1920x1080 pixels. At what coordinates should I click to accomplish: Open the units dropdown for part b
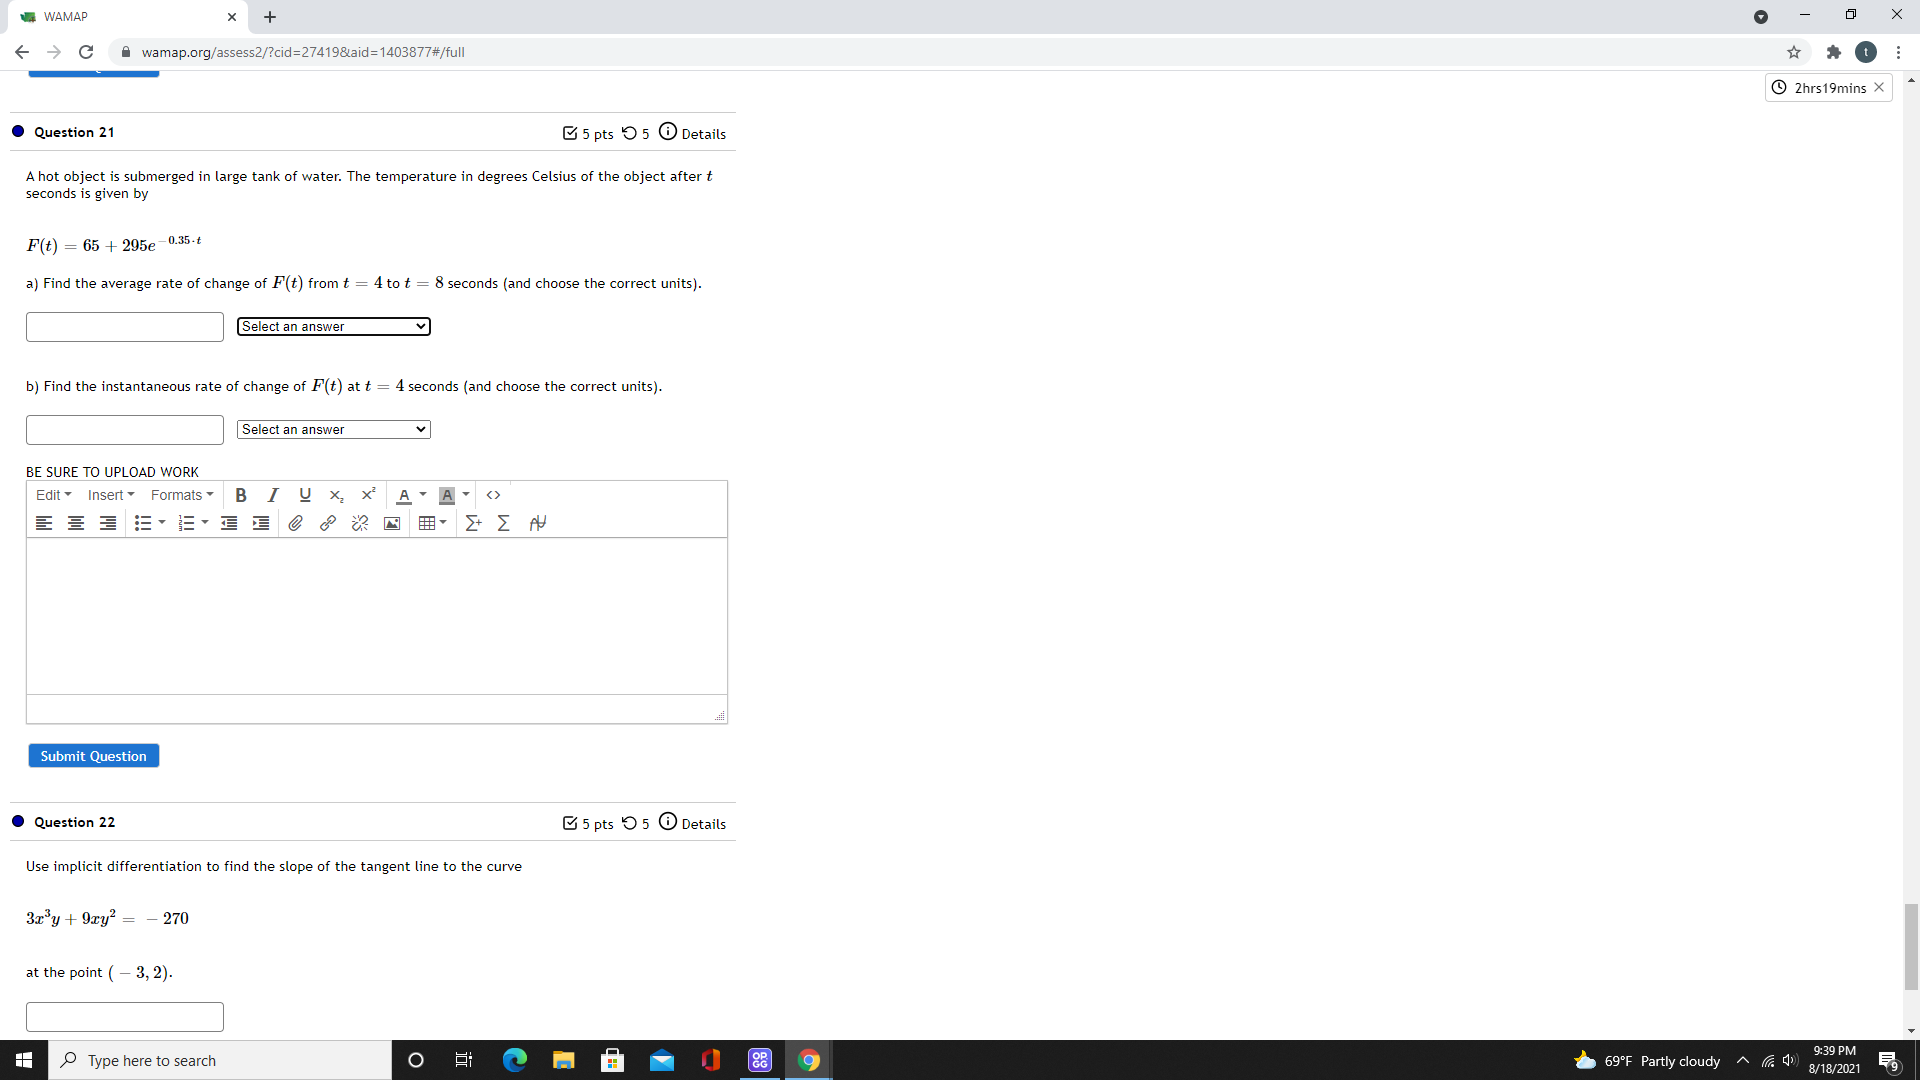coord(333,429)
